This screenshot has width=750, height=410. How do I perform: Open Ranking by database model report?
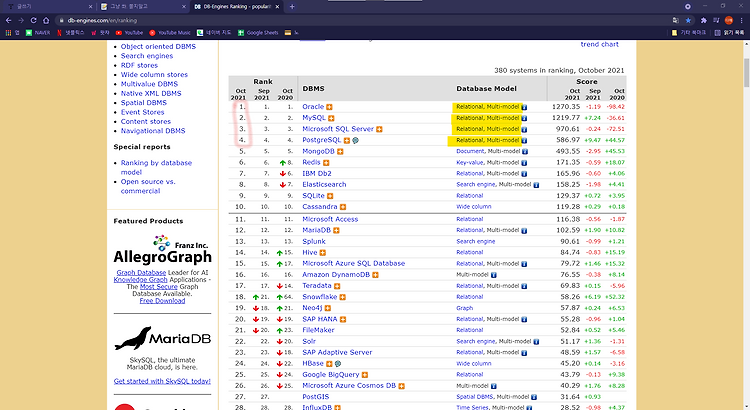156,167
